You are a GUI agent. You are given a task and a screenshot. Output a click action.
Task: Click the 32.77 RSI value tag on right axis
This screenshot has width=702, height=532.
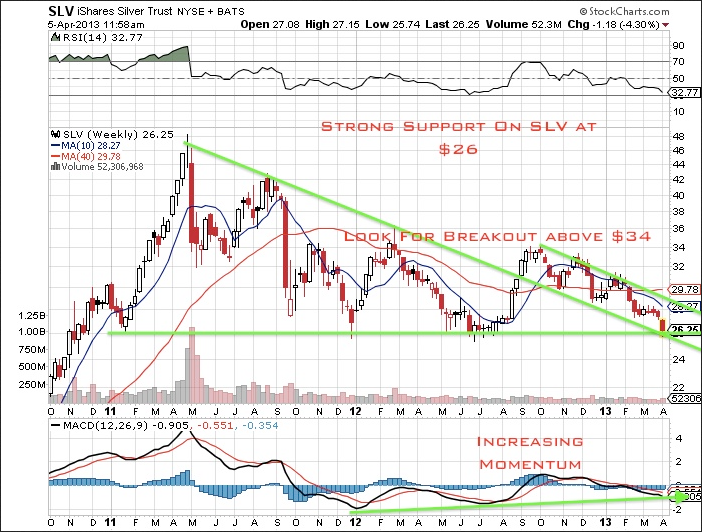[x=683, y=93]
